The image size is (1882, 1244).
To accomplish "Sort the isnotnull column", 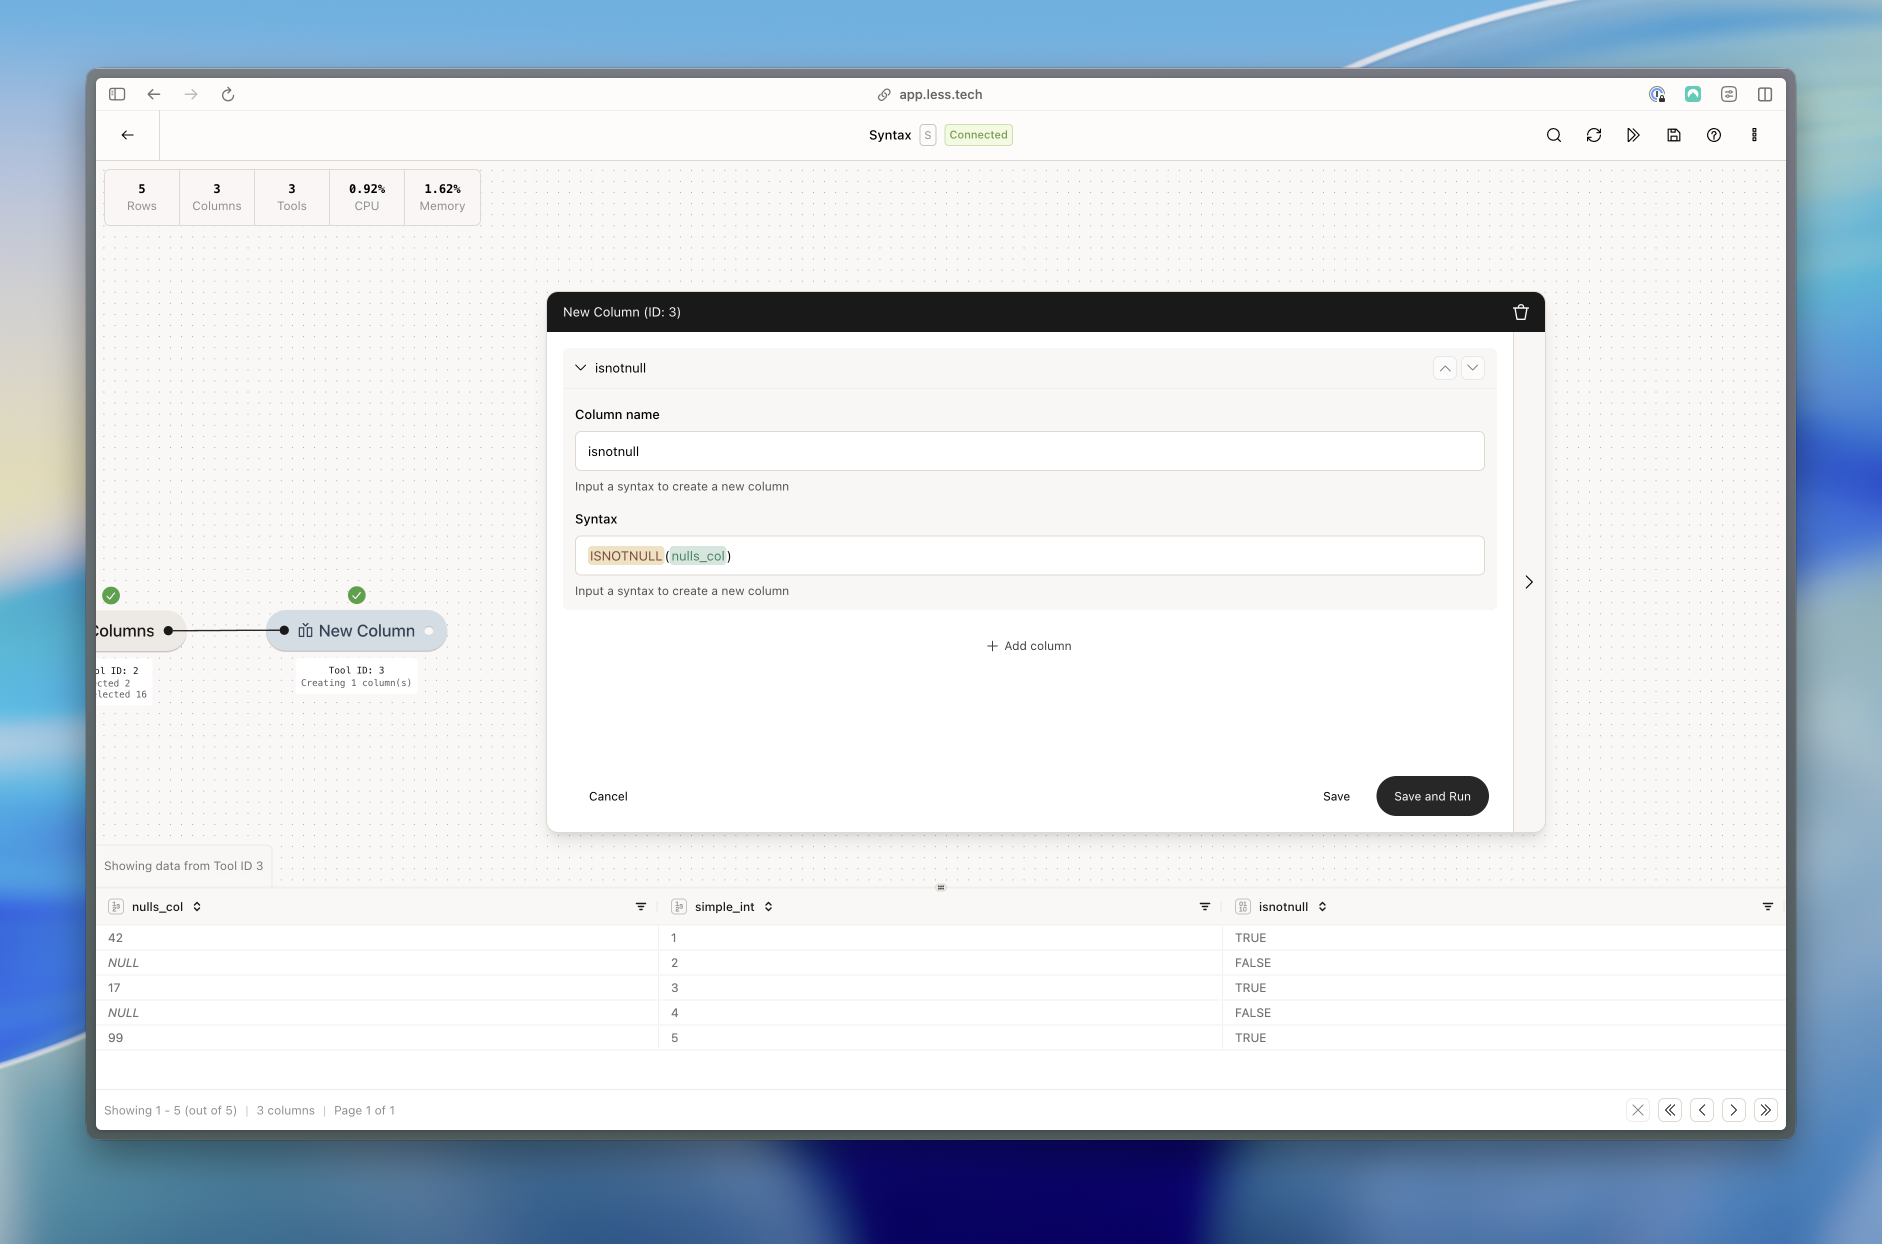I will 1322,907.
